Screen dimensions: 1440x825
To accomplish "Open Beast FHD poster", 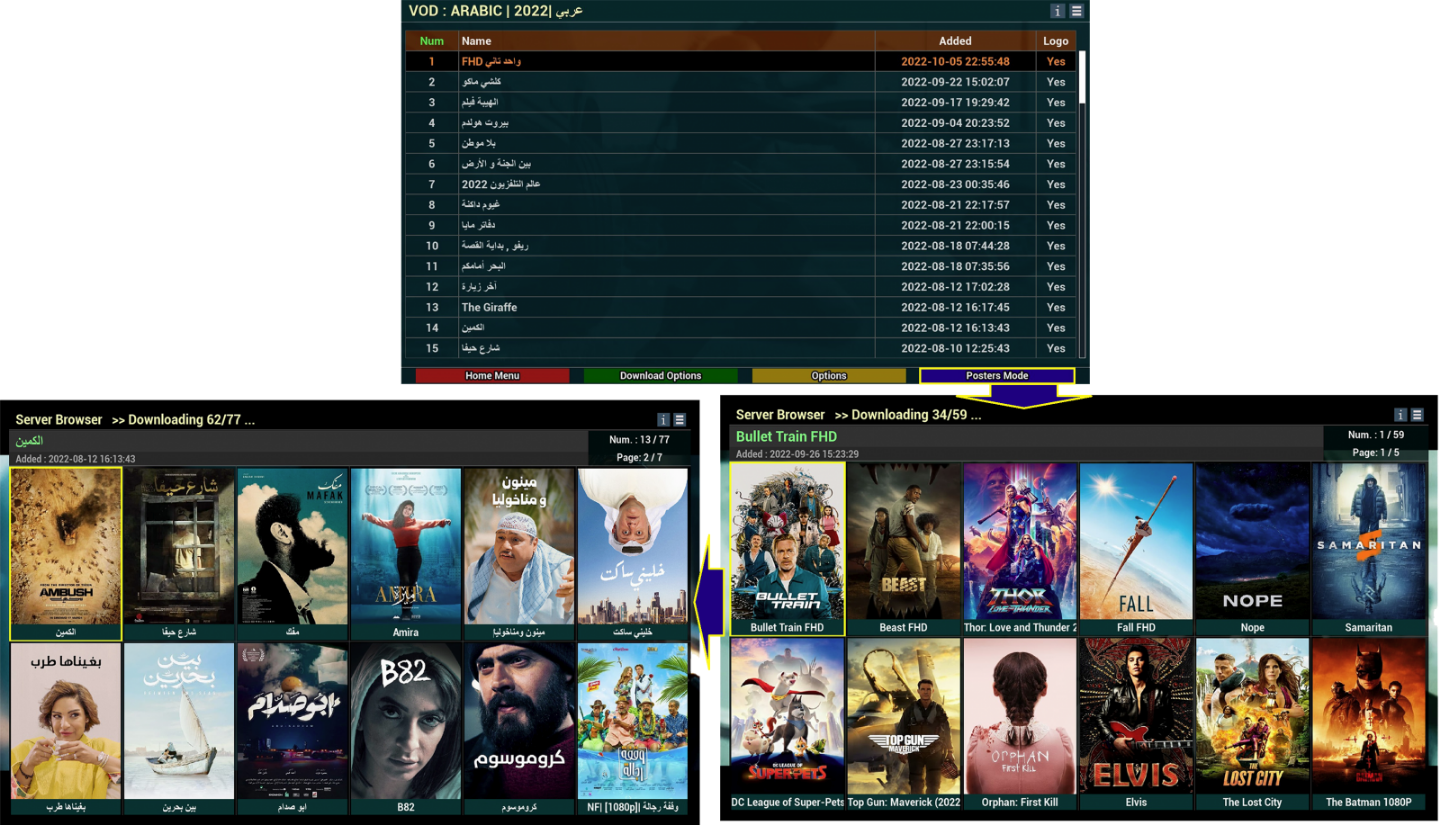I will coord(904,549).
